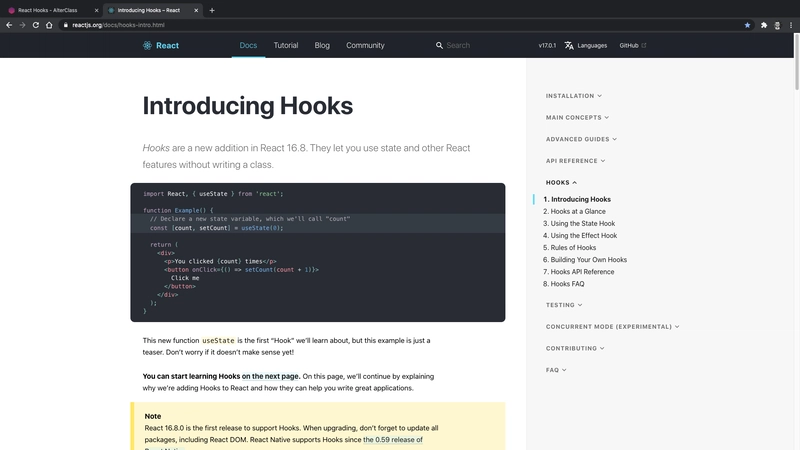Expand the Contributing sidebar section

pyautogui.click(x=575, y=348)
